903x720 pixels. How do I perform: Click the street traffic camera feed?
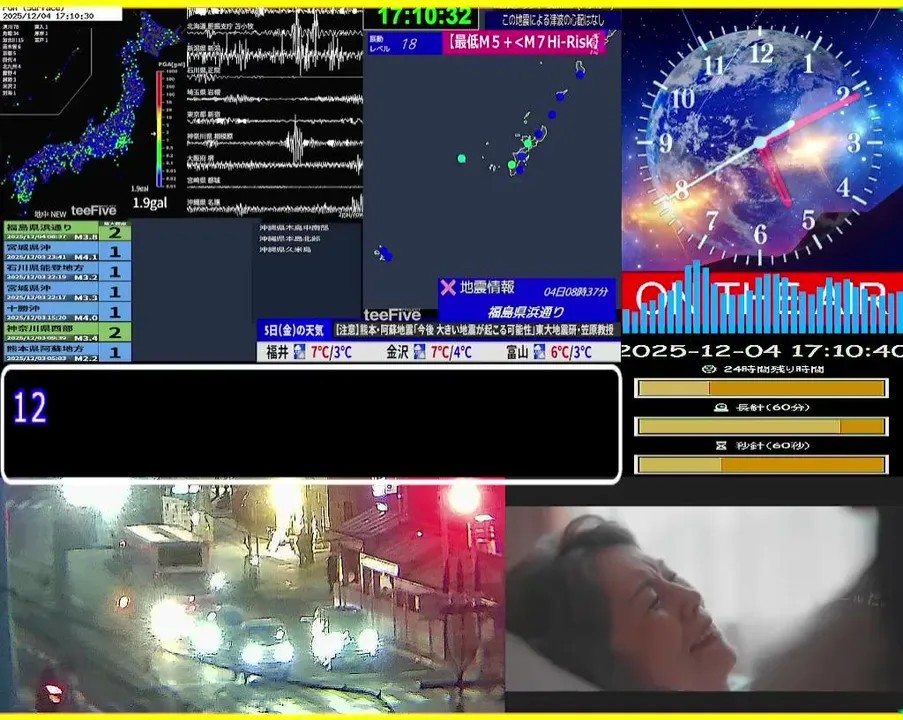(253, 598)
